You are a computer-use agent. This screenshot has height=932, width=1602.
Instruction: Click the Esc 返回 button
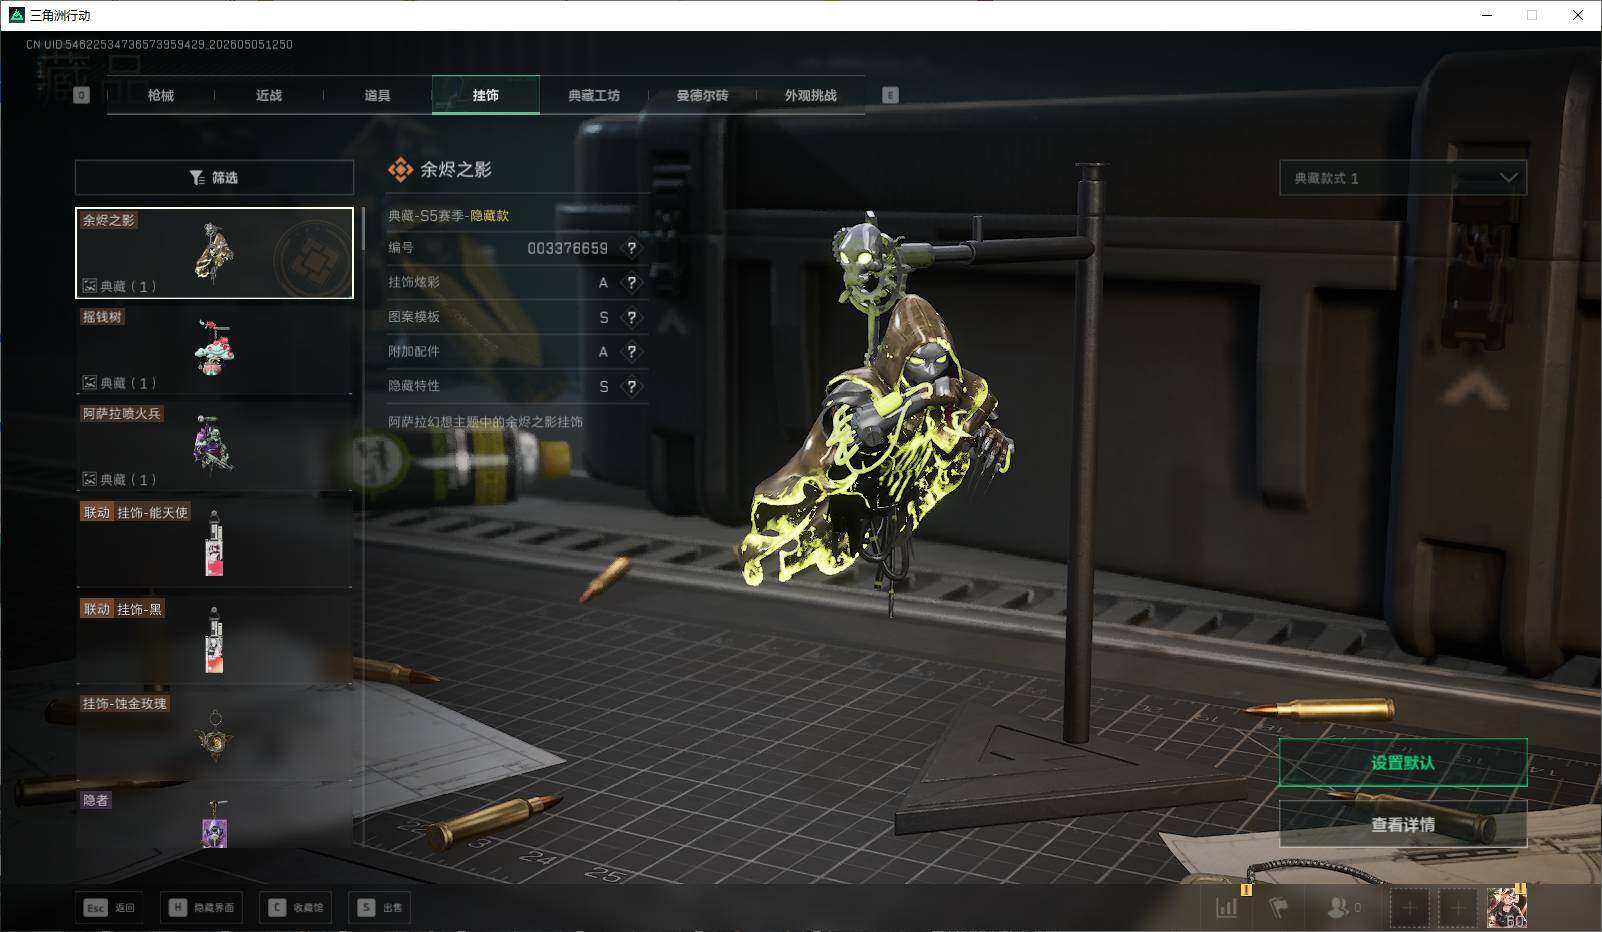(109, 907)
